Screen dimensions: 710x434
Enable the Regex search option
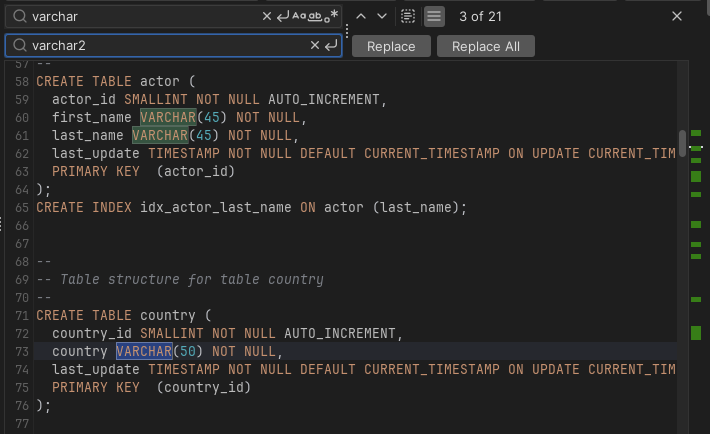pyautogui.click(x=334, y=16)
